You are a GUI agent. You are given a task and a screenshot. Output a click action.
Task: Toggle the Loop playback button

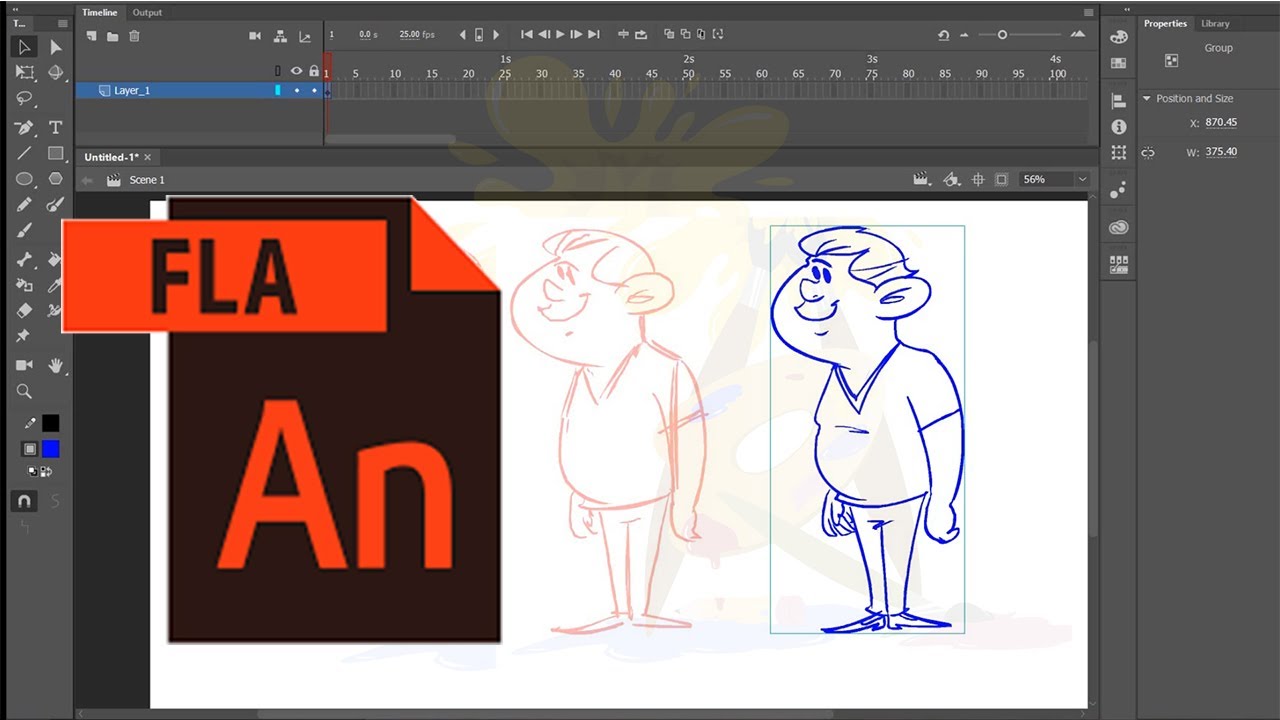pyautogui.click(x=641, y=35)
